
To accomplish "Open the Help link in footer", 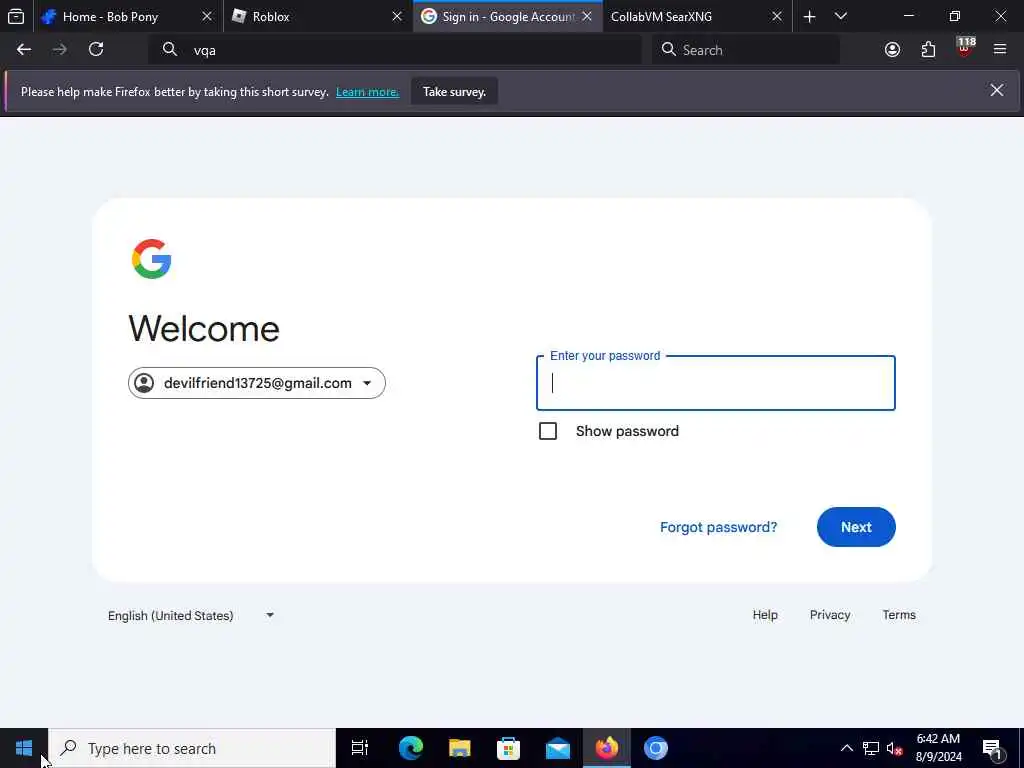I will click(x=765, y=615).
